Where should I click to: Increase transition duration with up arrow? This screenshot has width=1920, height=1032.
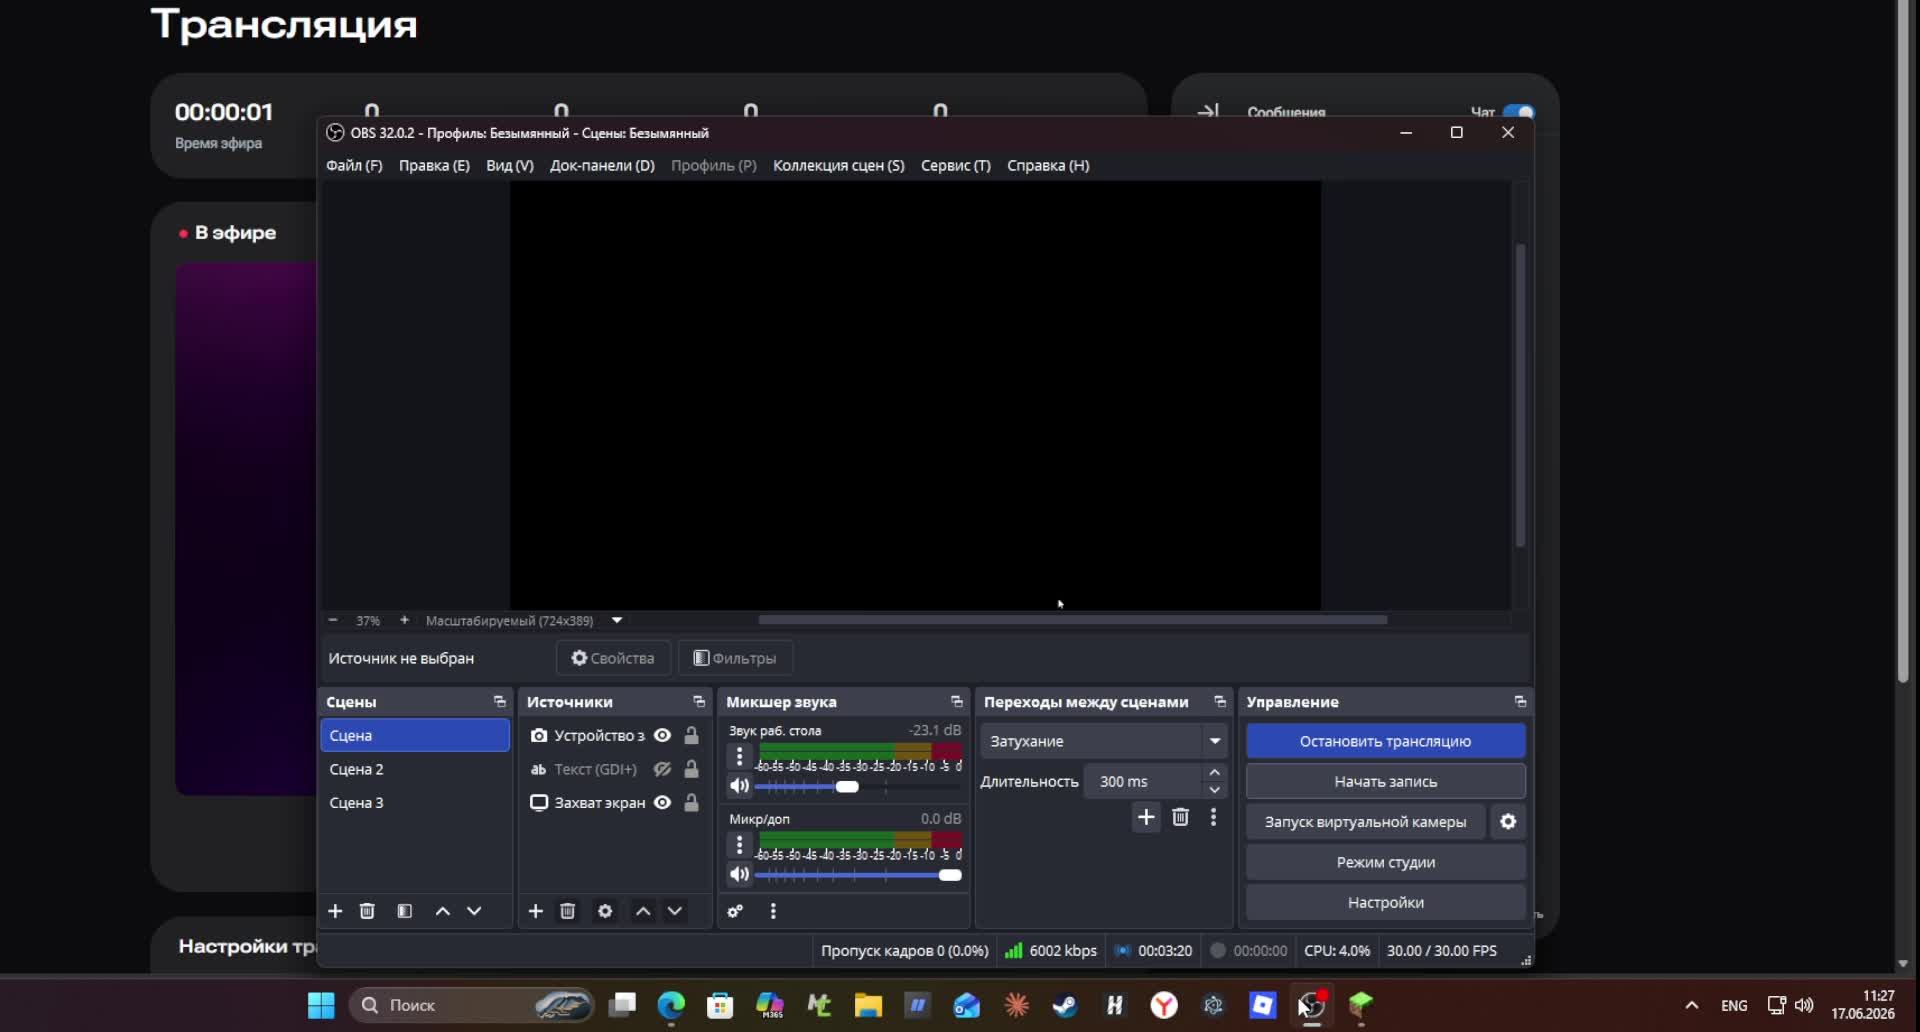1214,772
